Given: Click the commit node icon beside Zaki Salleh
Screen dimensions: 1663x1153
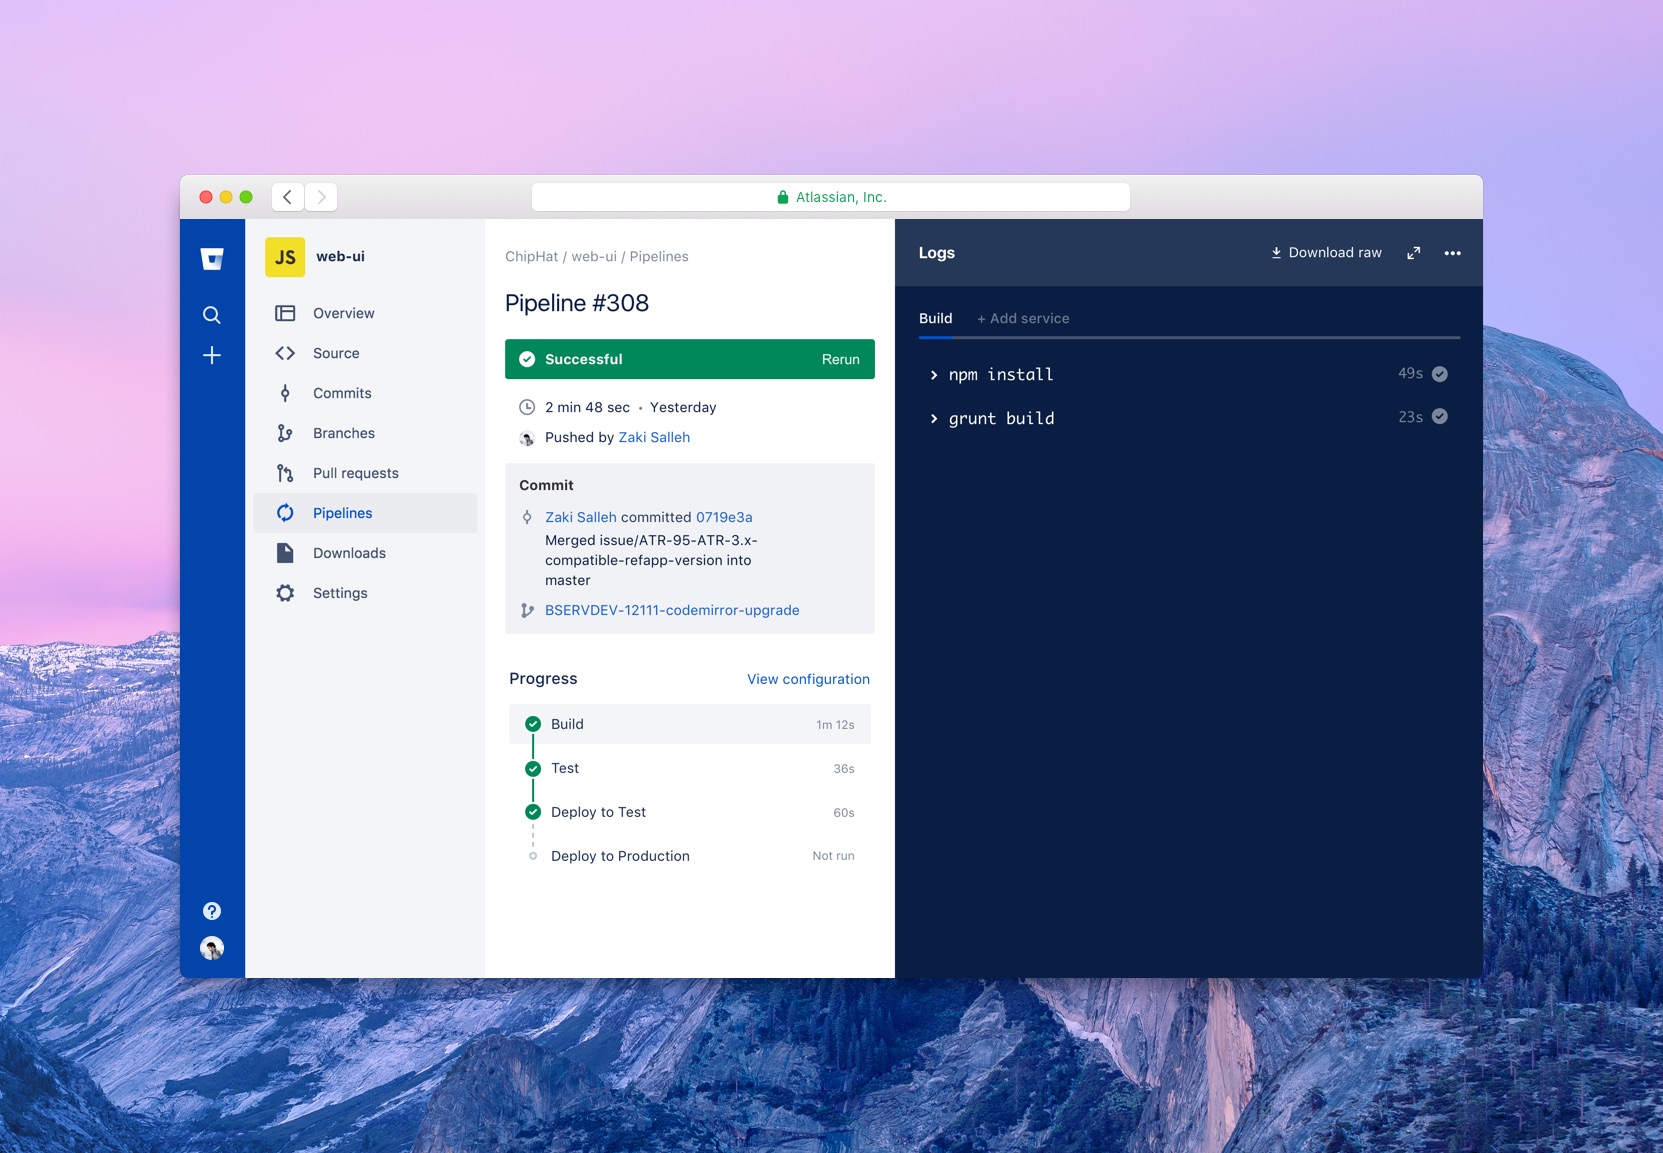Looking at the screenshot, I should coord(527,517).
